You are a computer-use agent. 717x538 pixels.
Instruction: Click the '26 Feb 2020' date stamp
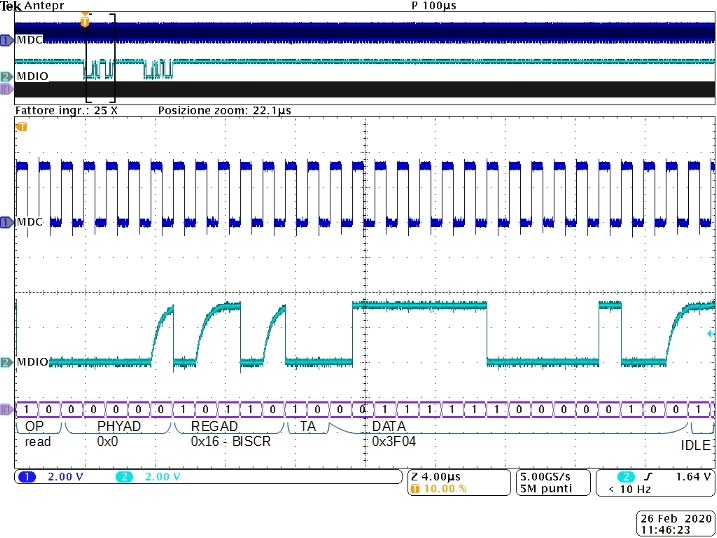click(x=676, y=518)
